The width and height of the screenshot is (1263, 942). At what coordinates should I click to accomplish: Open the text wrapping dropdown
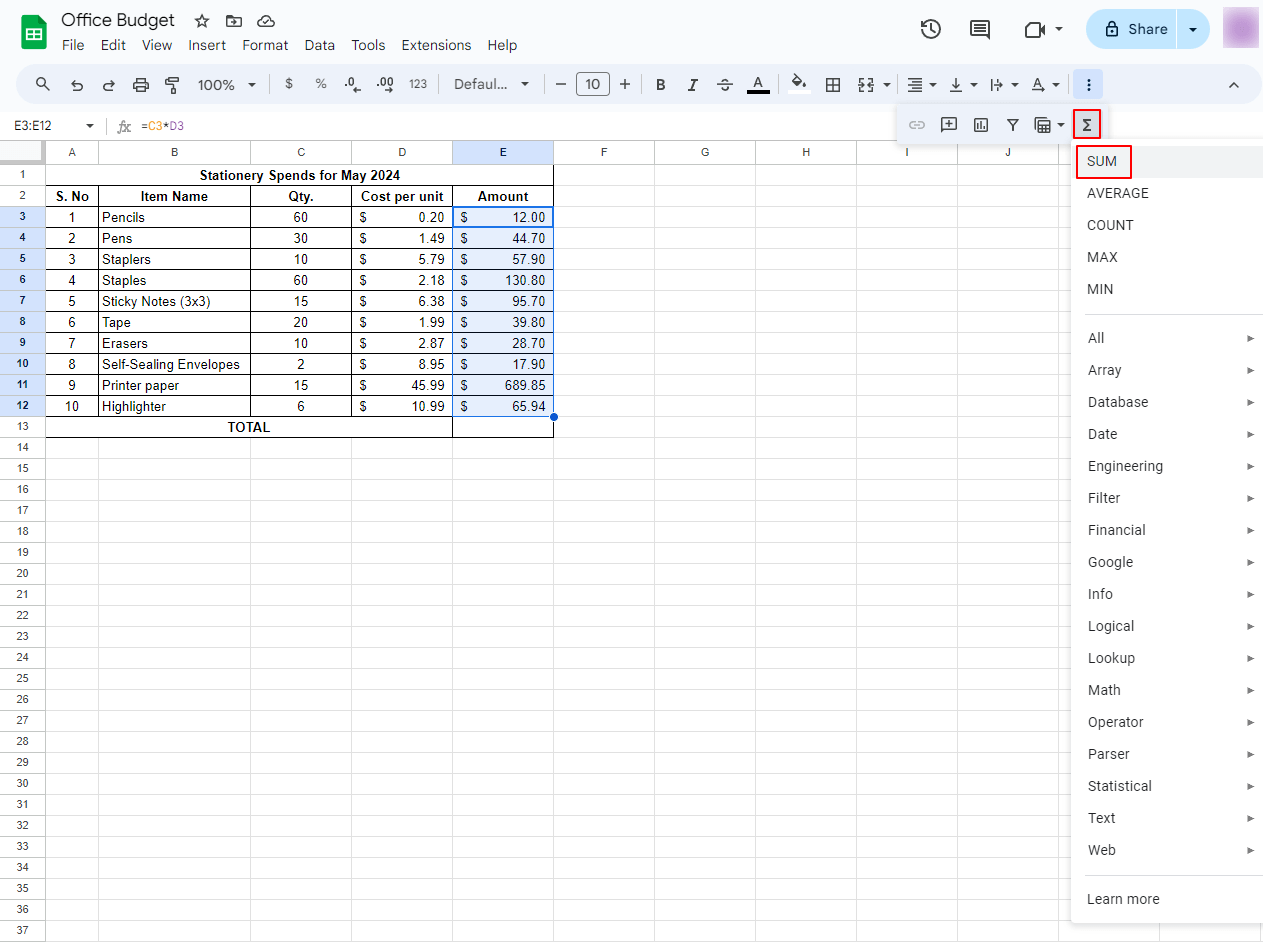pyautogui.click(x=1003, y=85)
